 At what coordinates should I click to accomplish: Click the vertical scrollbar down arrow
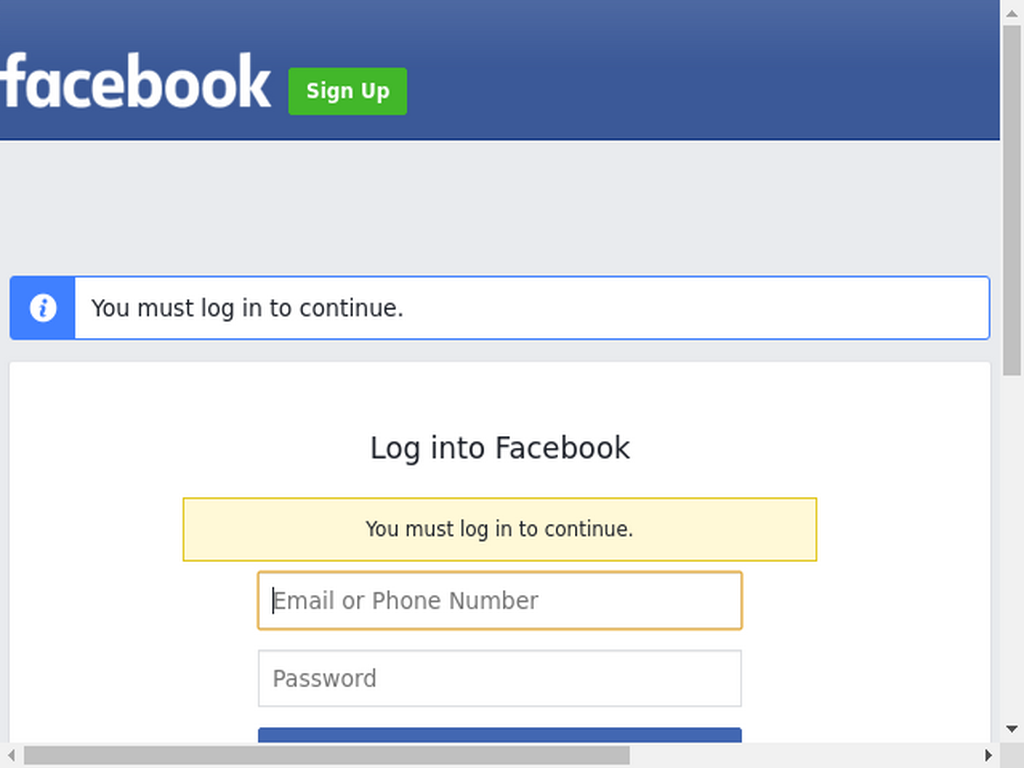(1012, 729)
